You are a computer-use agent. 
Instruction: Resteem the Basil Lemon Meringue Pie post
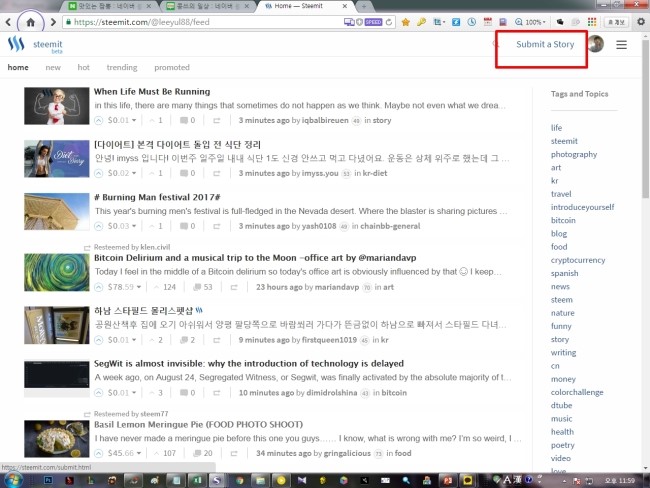coord(232,453)
